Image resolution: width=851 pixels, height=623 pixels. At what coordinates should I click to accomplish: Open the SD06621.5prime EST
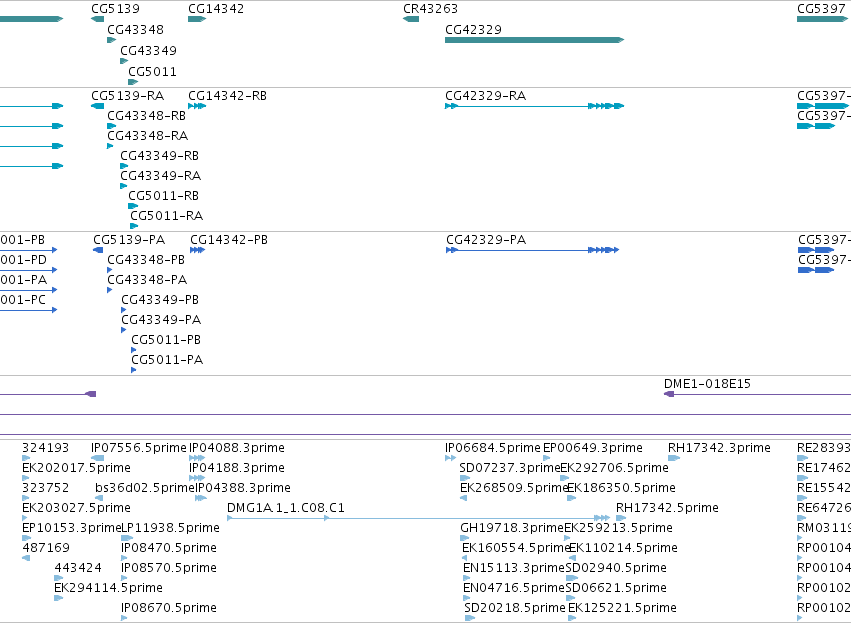click(616, 588)
